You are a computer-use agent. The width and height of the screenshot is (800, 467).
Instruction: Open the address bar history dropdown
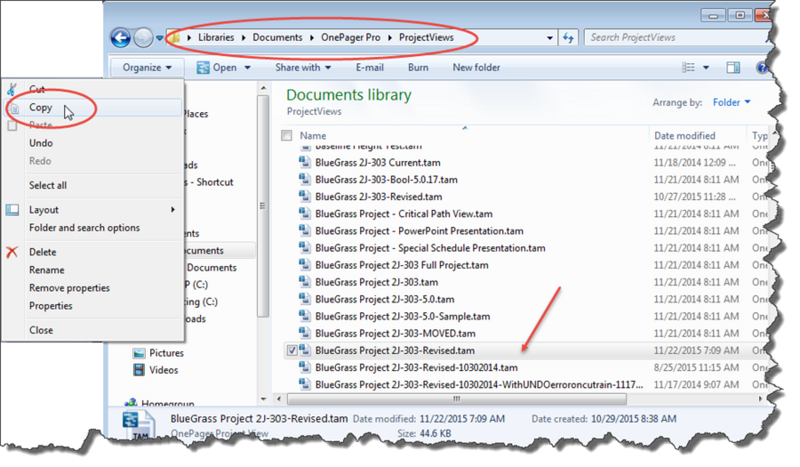(x=549, y=38)
